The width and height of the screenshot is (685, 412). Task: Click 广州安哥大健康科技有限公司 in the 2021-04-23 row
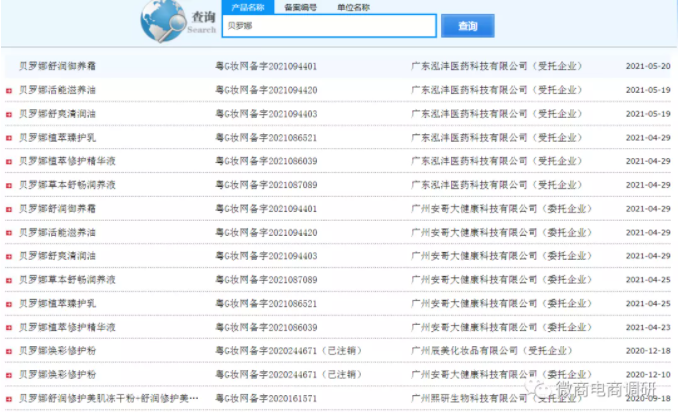pos(474,327)
